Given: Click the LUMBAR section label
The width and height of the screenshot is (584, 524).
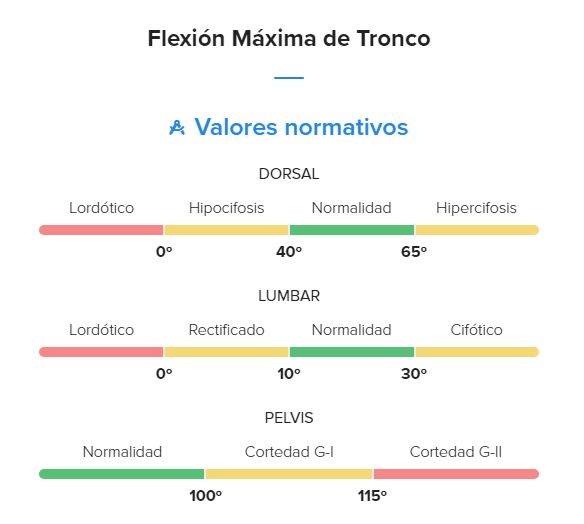Looking at the screenshot, I should point(289,296).
